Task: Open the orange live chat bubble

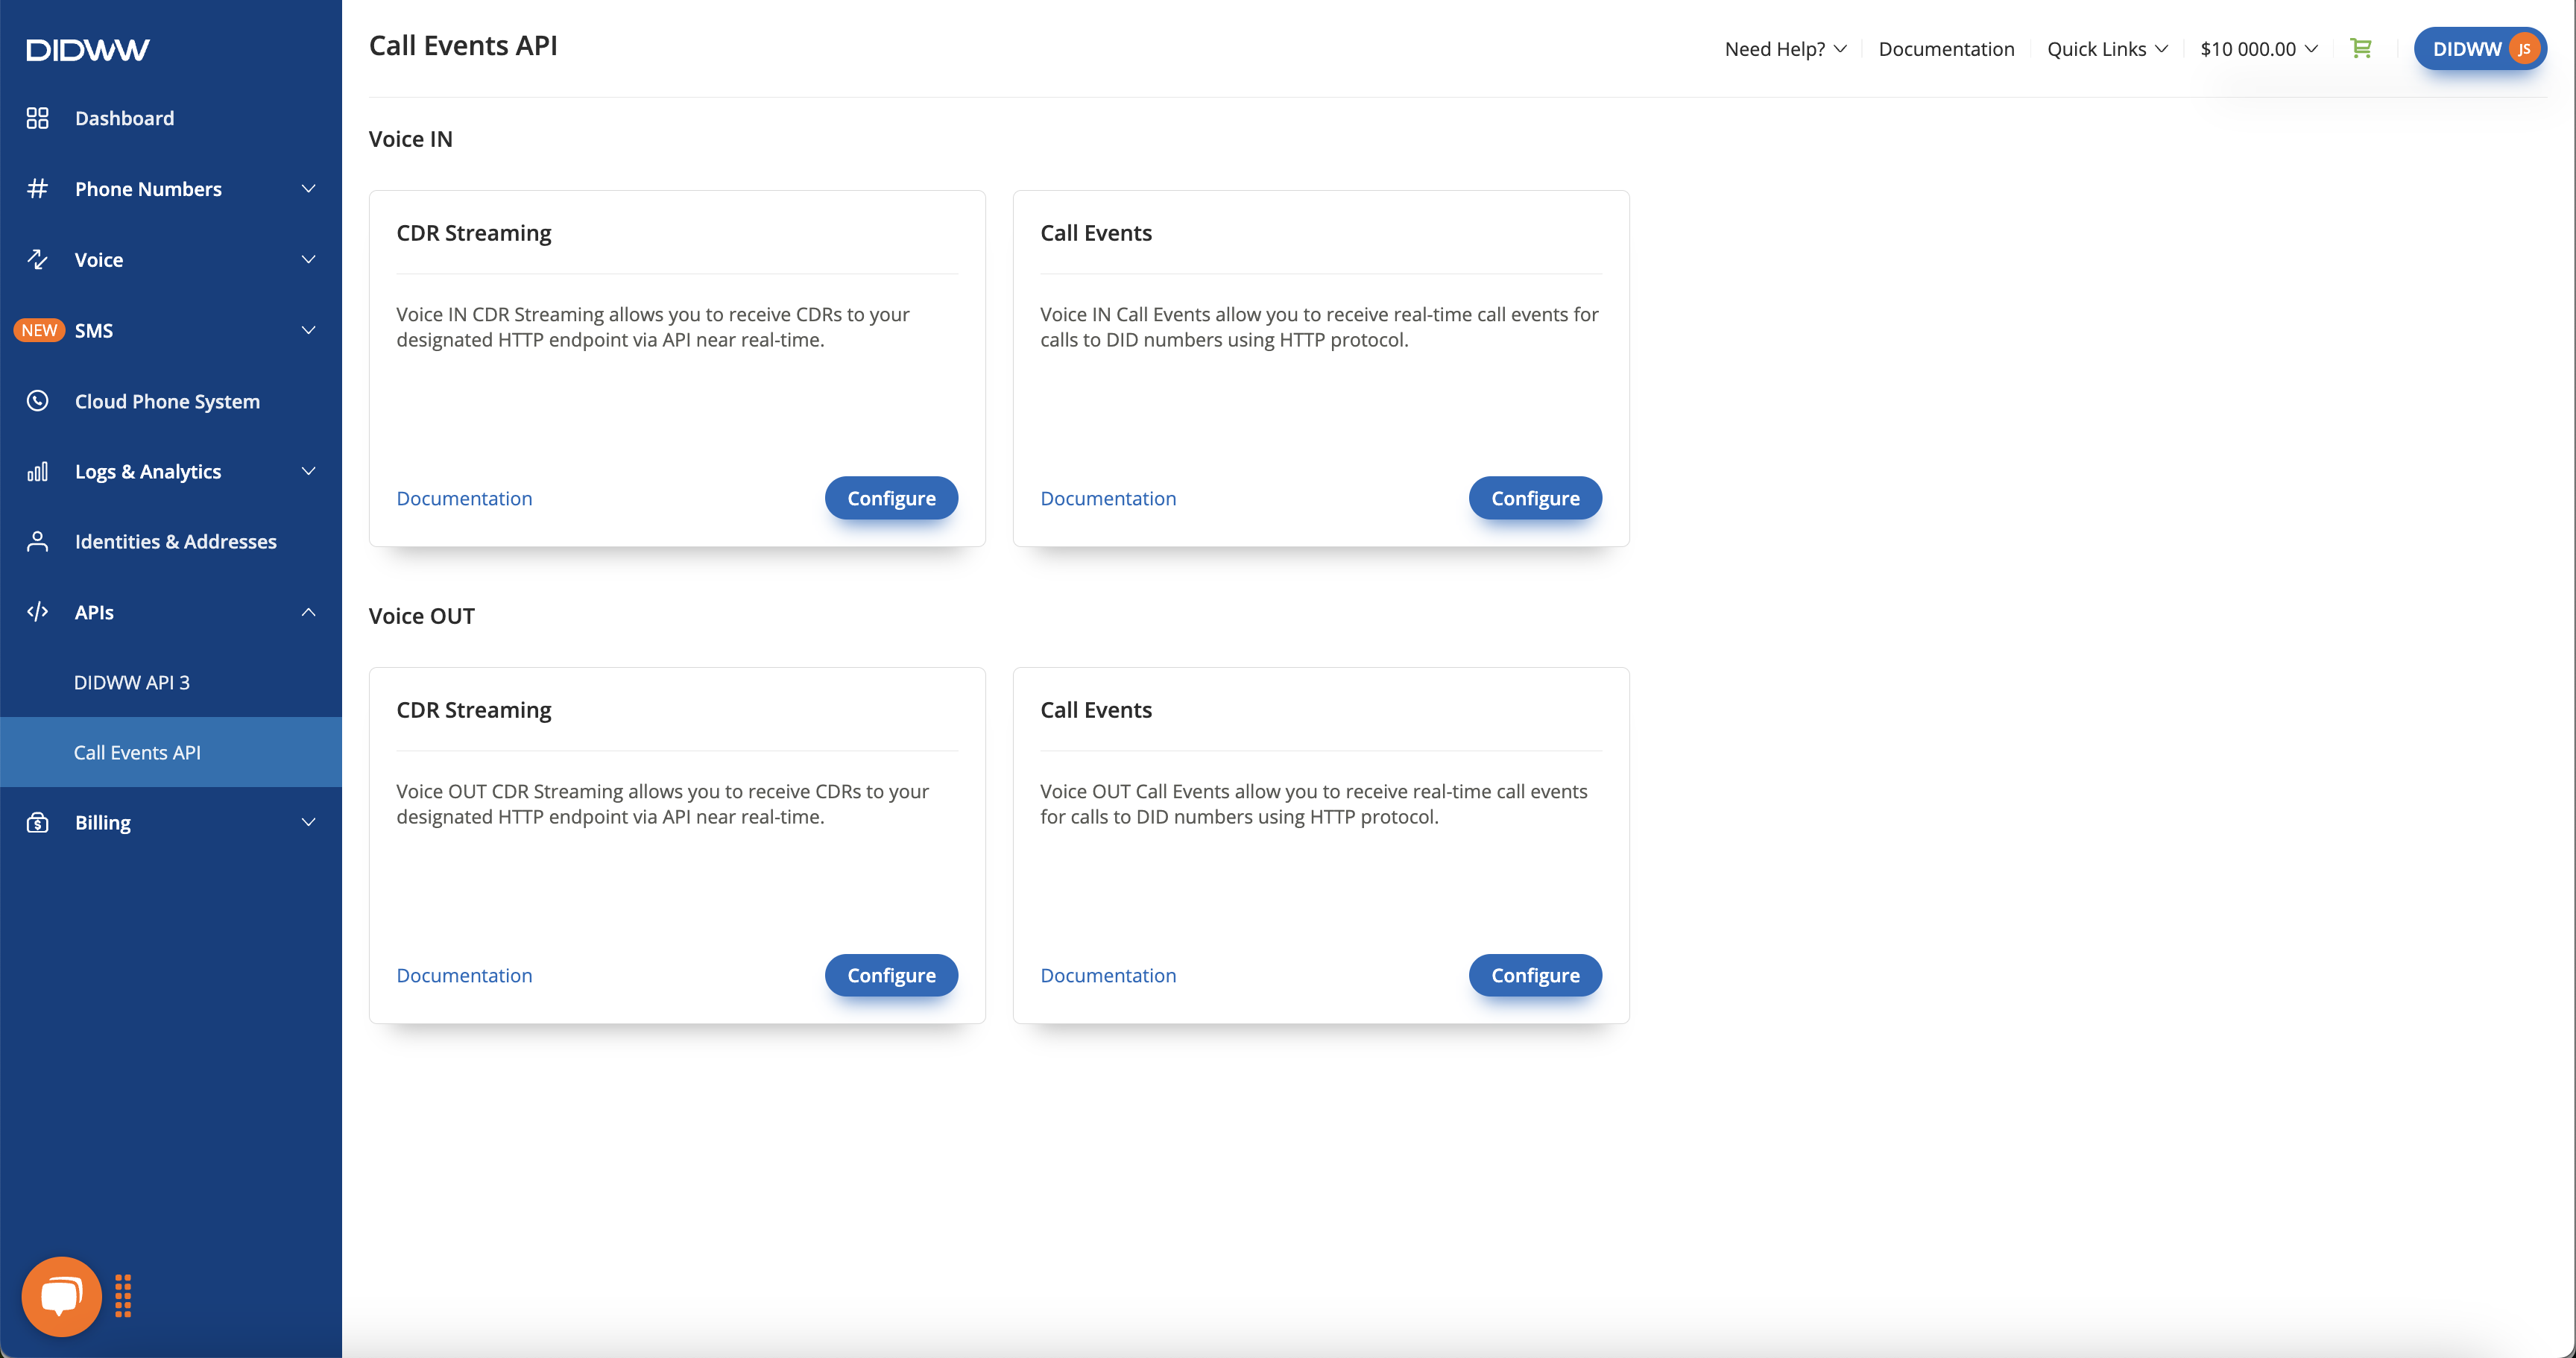Action: [x=62, y=1296]
